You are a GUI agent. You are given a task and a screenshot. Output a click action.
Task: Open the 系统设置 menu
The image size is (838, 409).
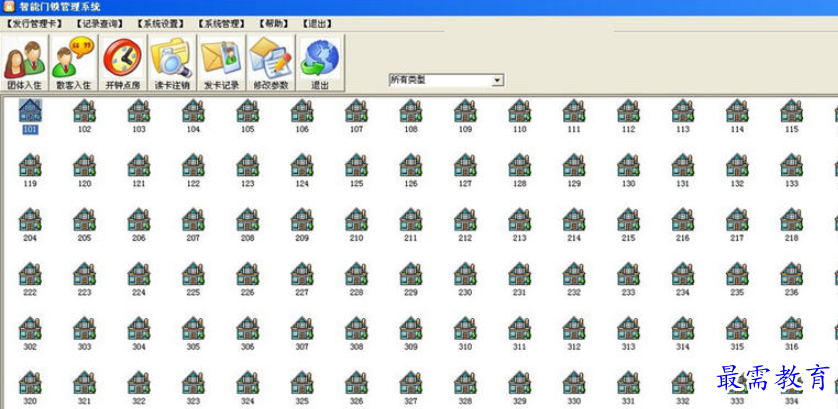160,24
